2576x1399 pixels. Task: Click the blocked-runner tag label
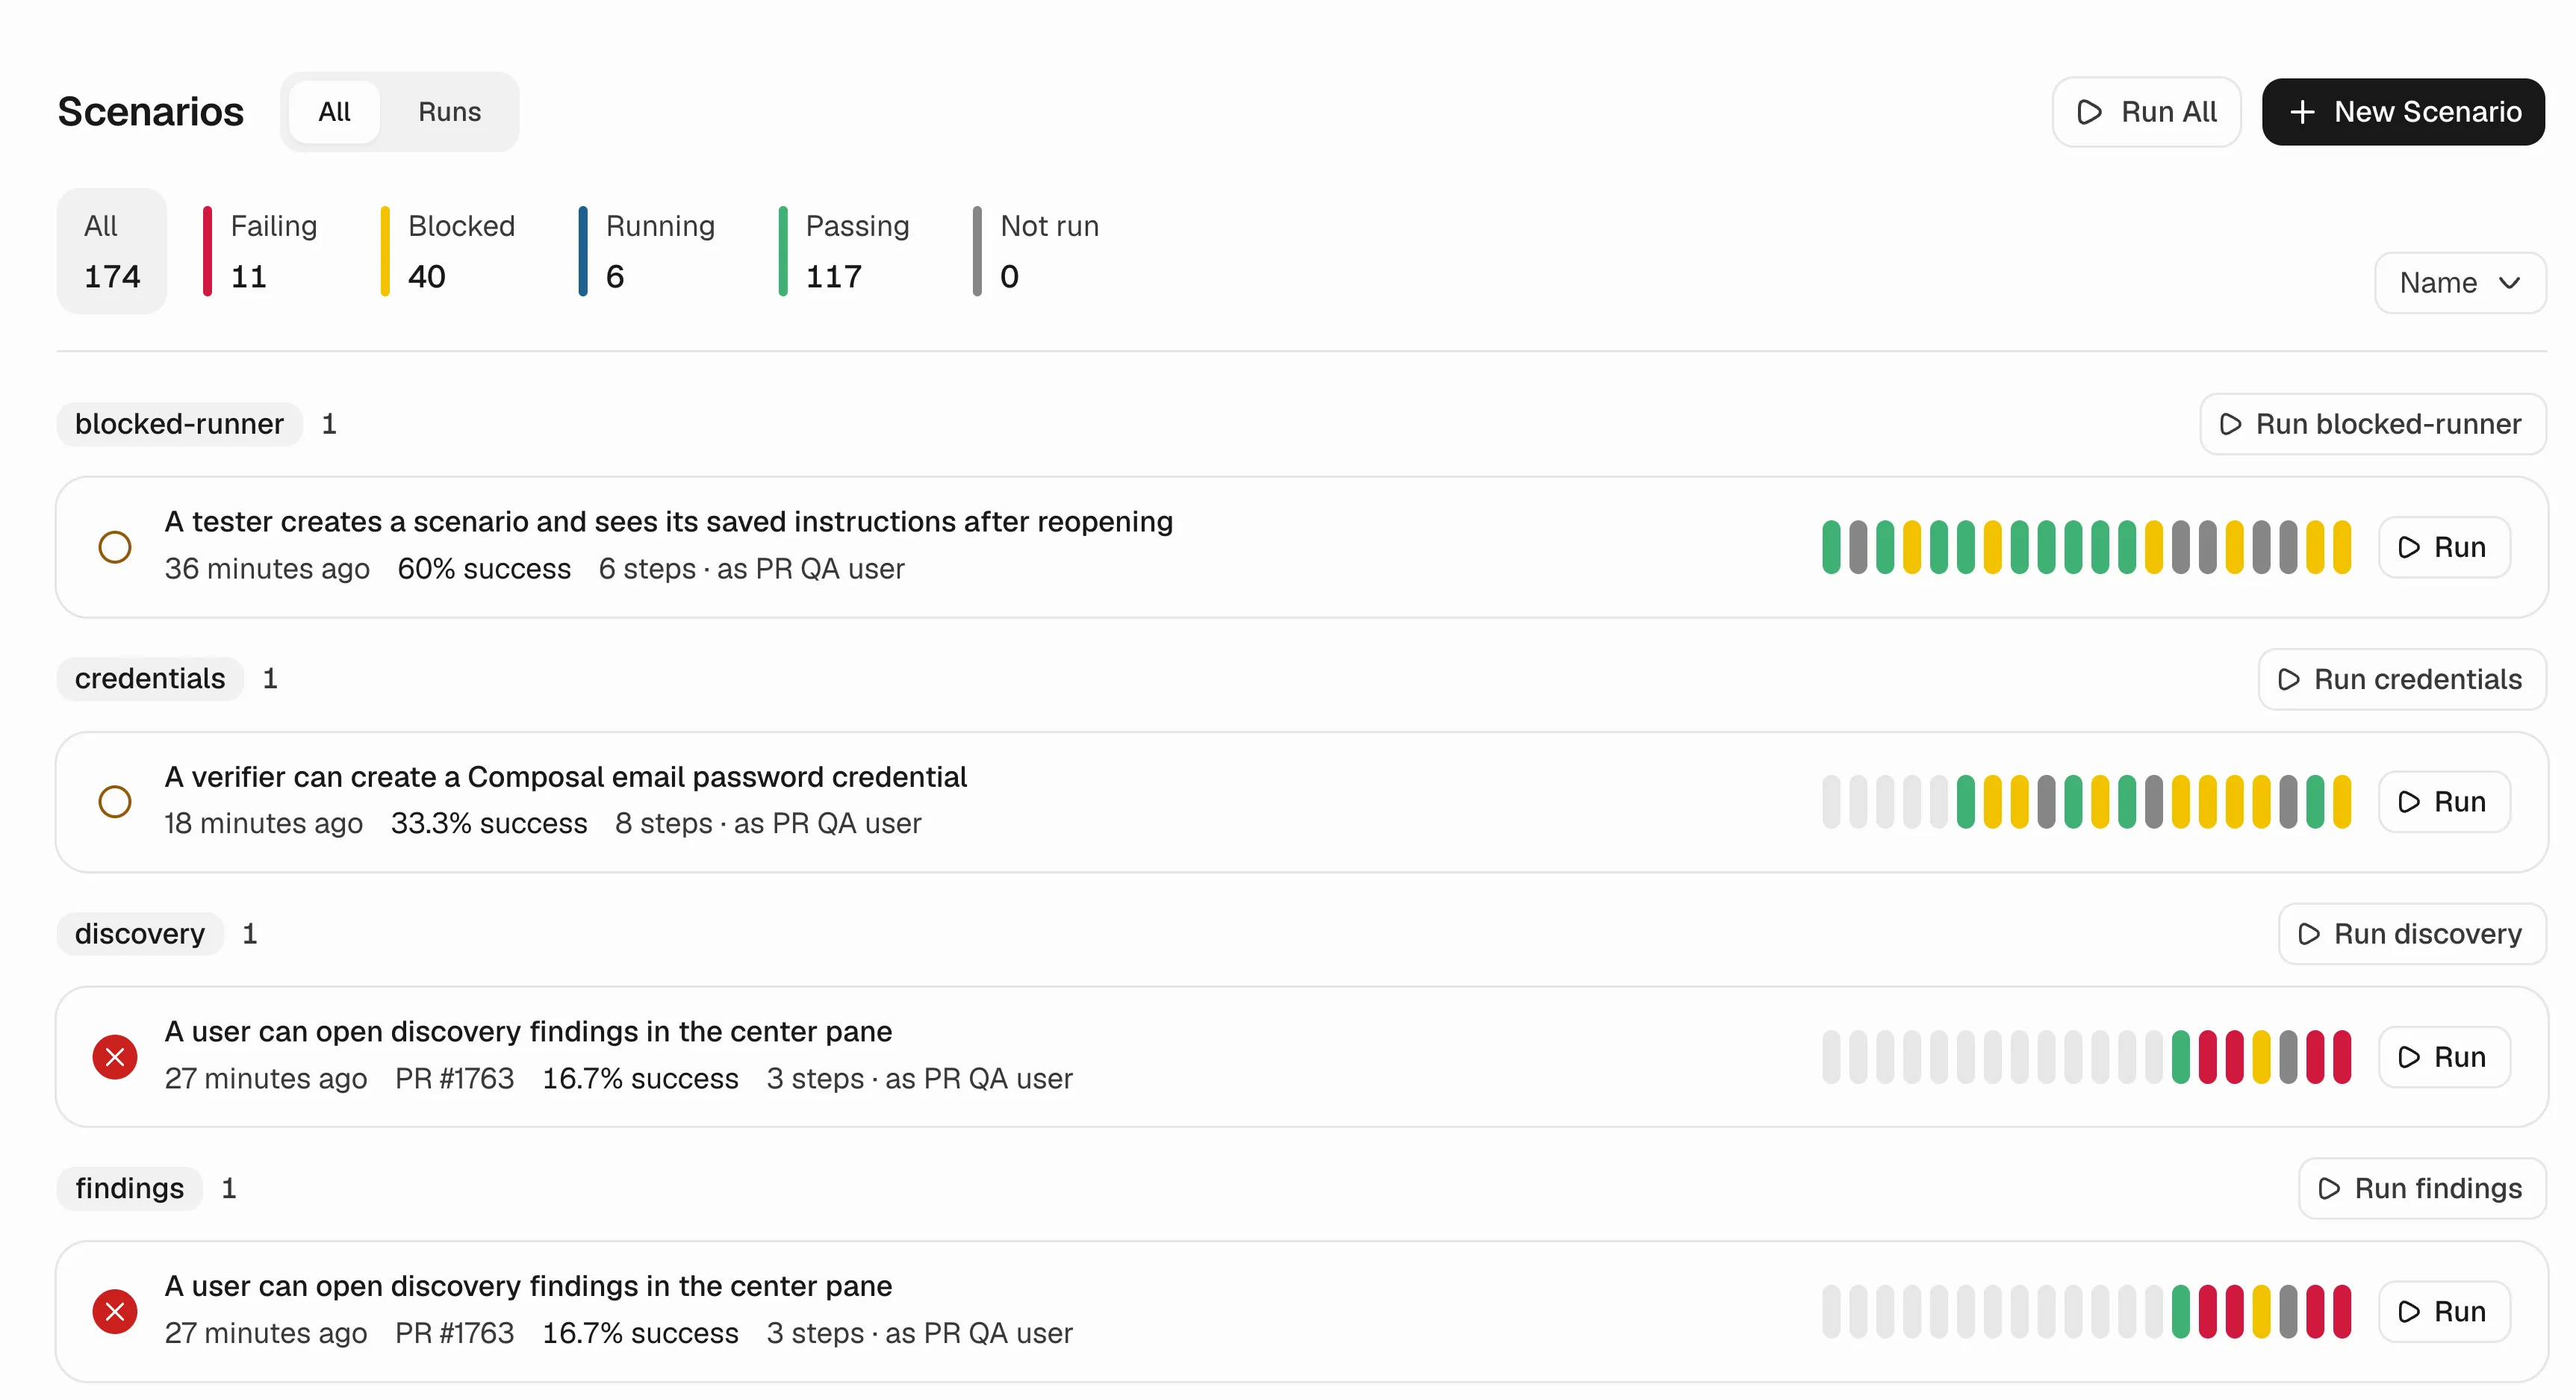coord(179,424)
